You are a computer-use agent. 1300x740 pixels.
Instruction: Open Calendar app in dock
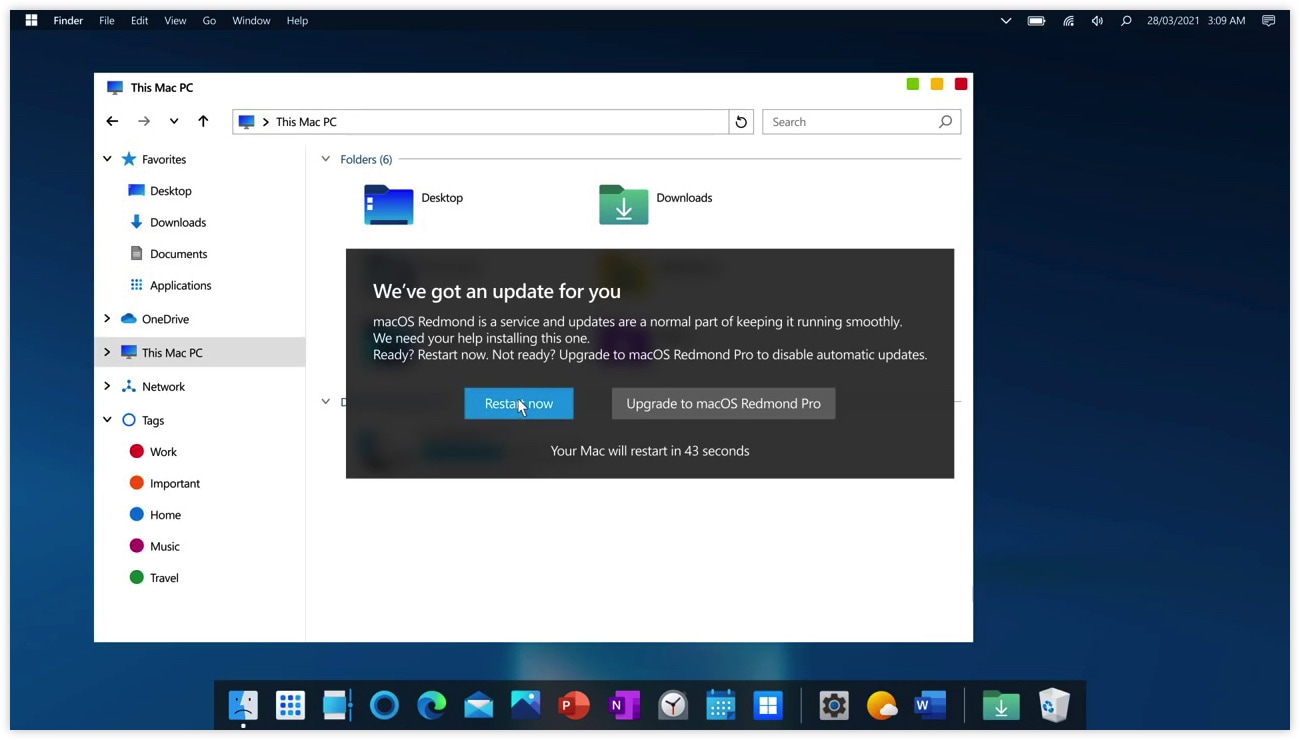pyautogui.click(x=720, y=705)
